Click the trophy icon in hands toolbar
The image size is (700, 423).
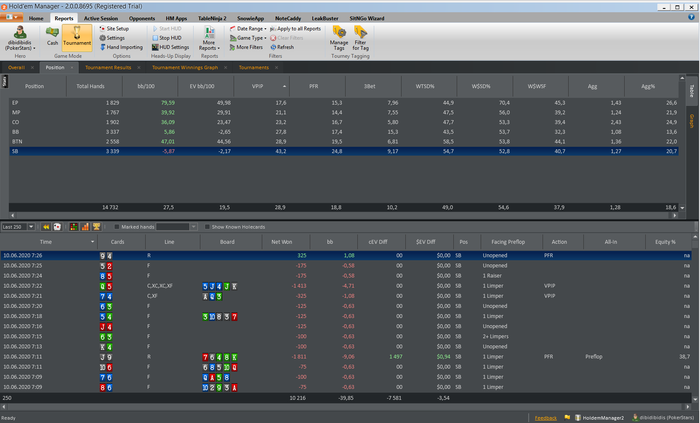(x=96, y=227)
